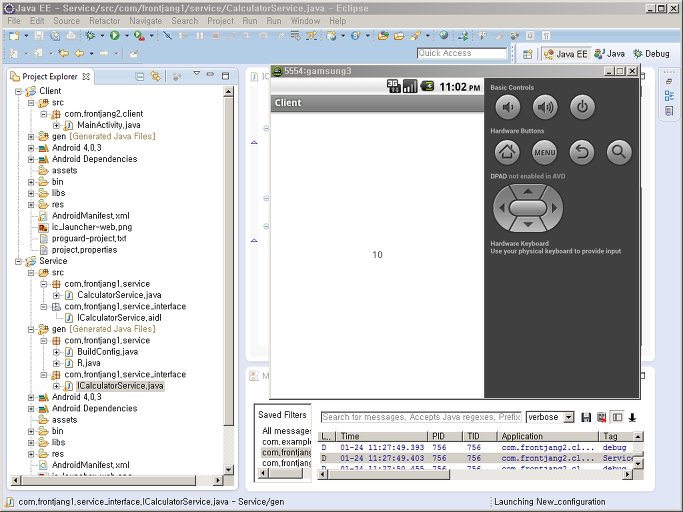683x512 pixels.
Task: Open the Source menu
Action: pyautogui.click(x=67, y=21)
